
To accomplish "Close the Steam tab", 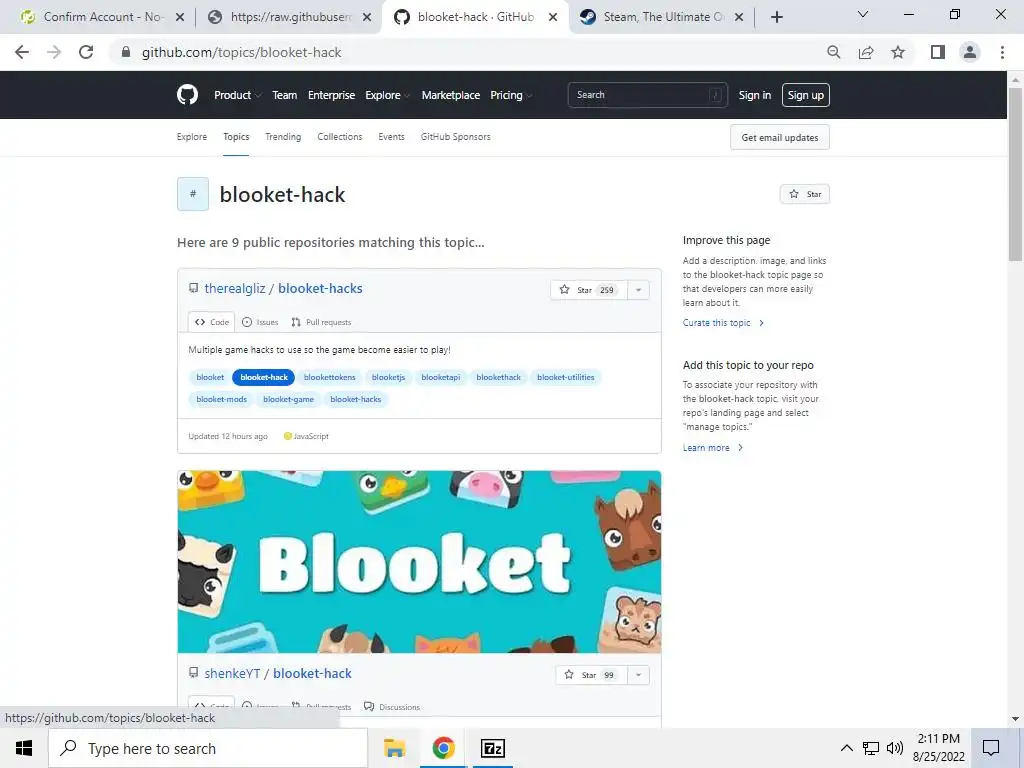I will [739, 18].
